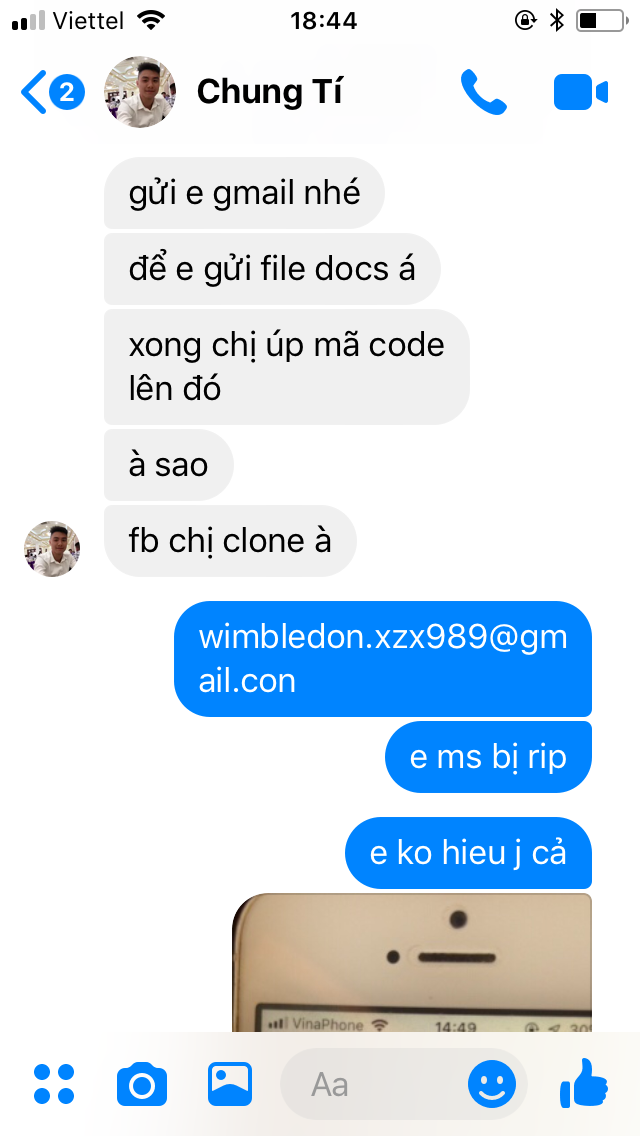Start a voice call with Chung Tí
640x1136 pixels.
point(483,92)
